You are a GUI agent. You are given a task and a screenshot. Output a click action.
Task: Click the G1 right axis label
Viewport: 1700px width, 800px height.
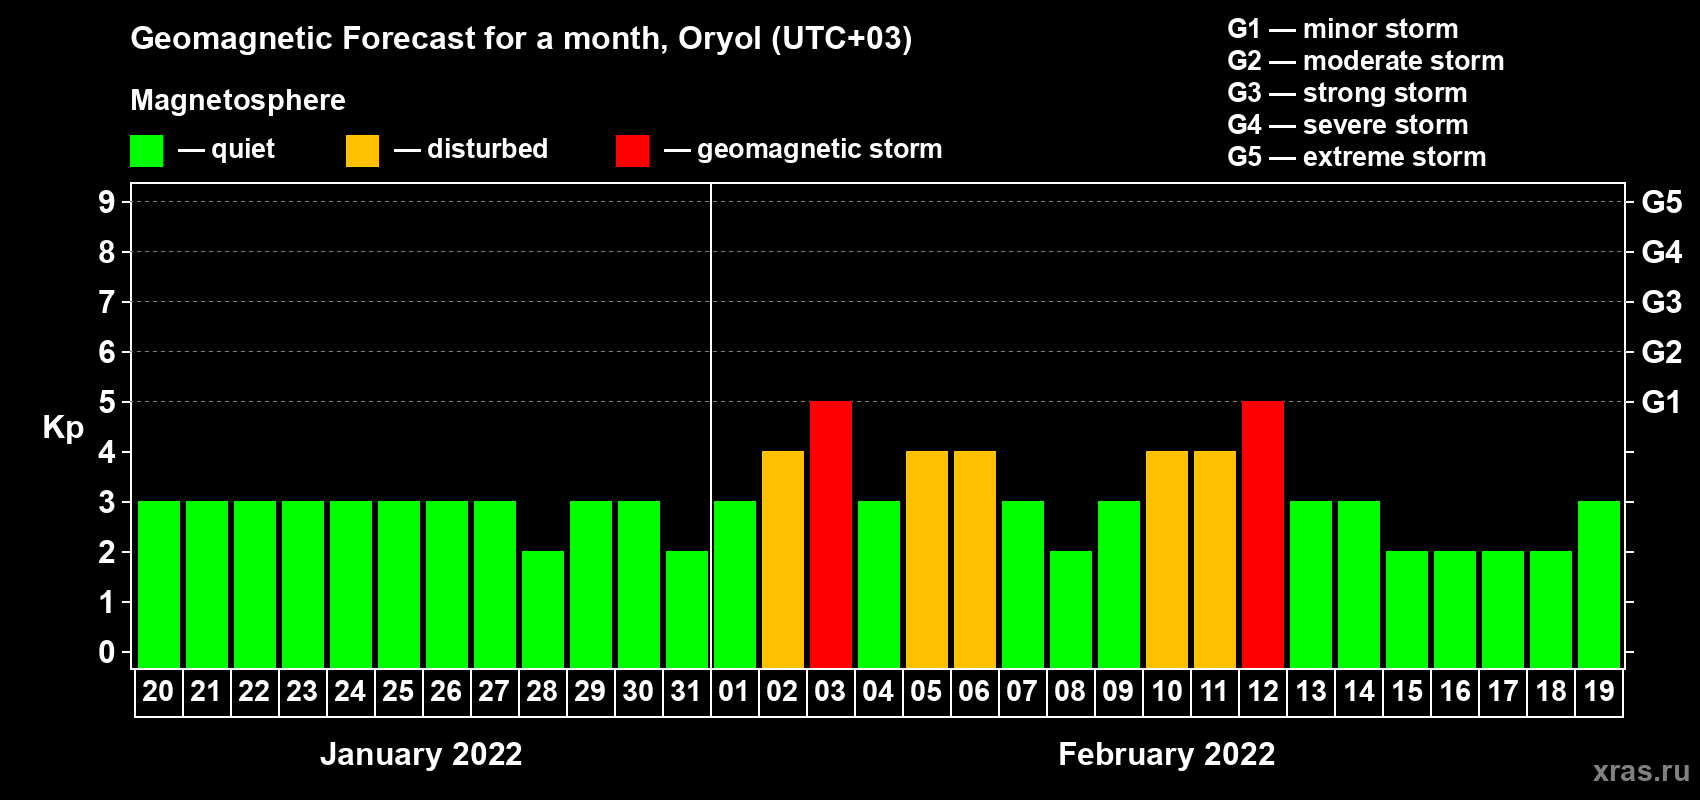(1661, 402)
